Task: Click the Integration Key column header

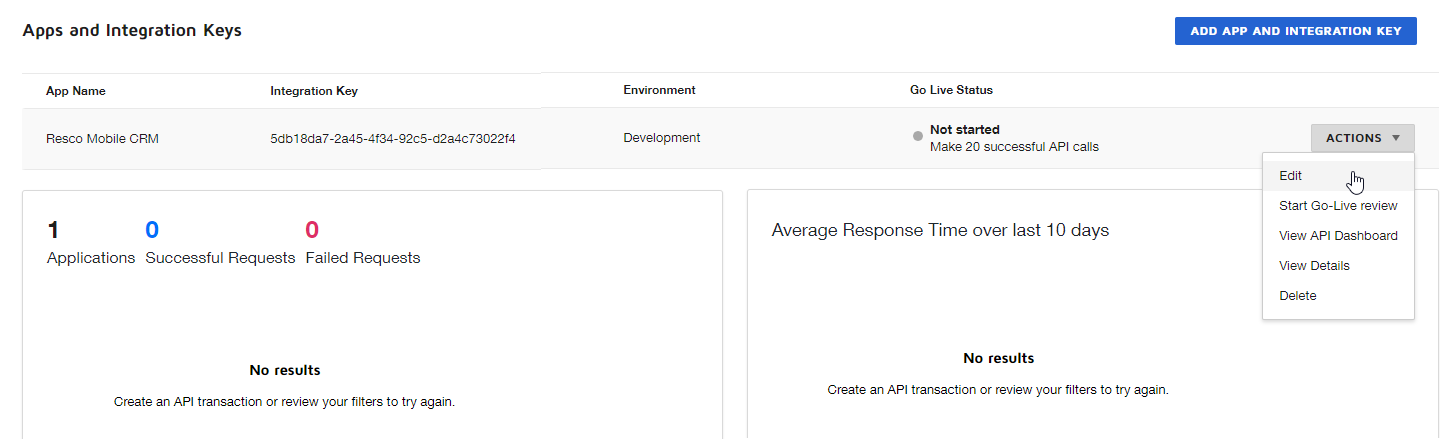Action: [x=314, y=91]
